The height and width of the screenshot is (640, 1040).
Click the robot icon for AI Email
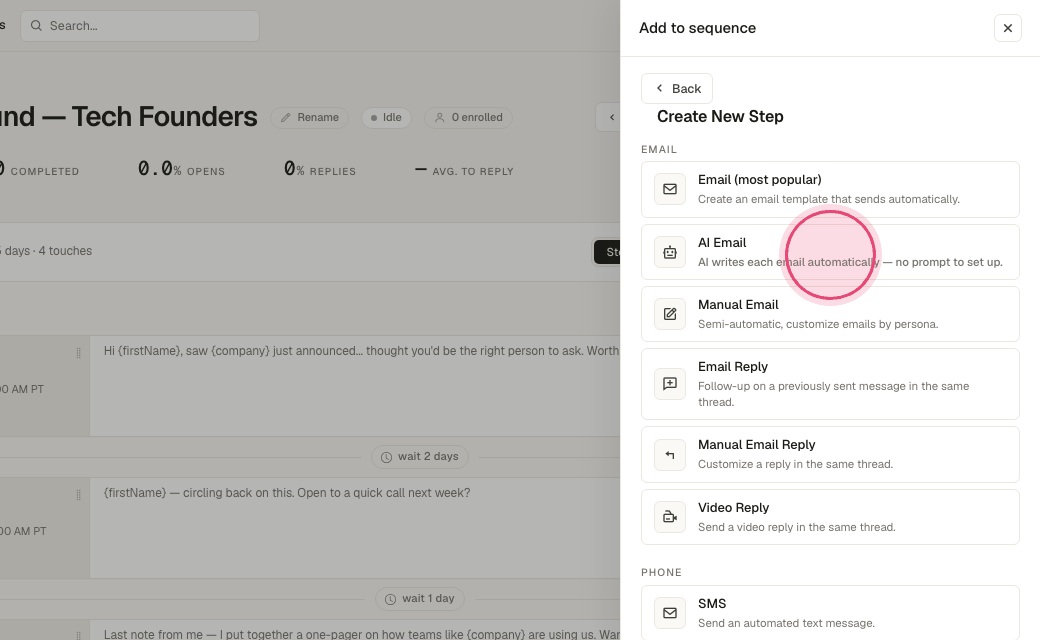click(x=670, y=252)
